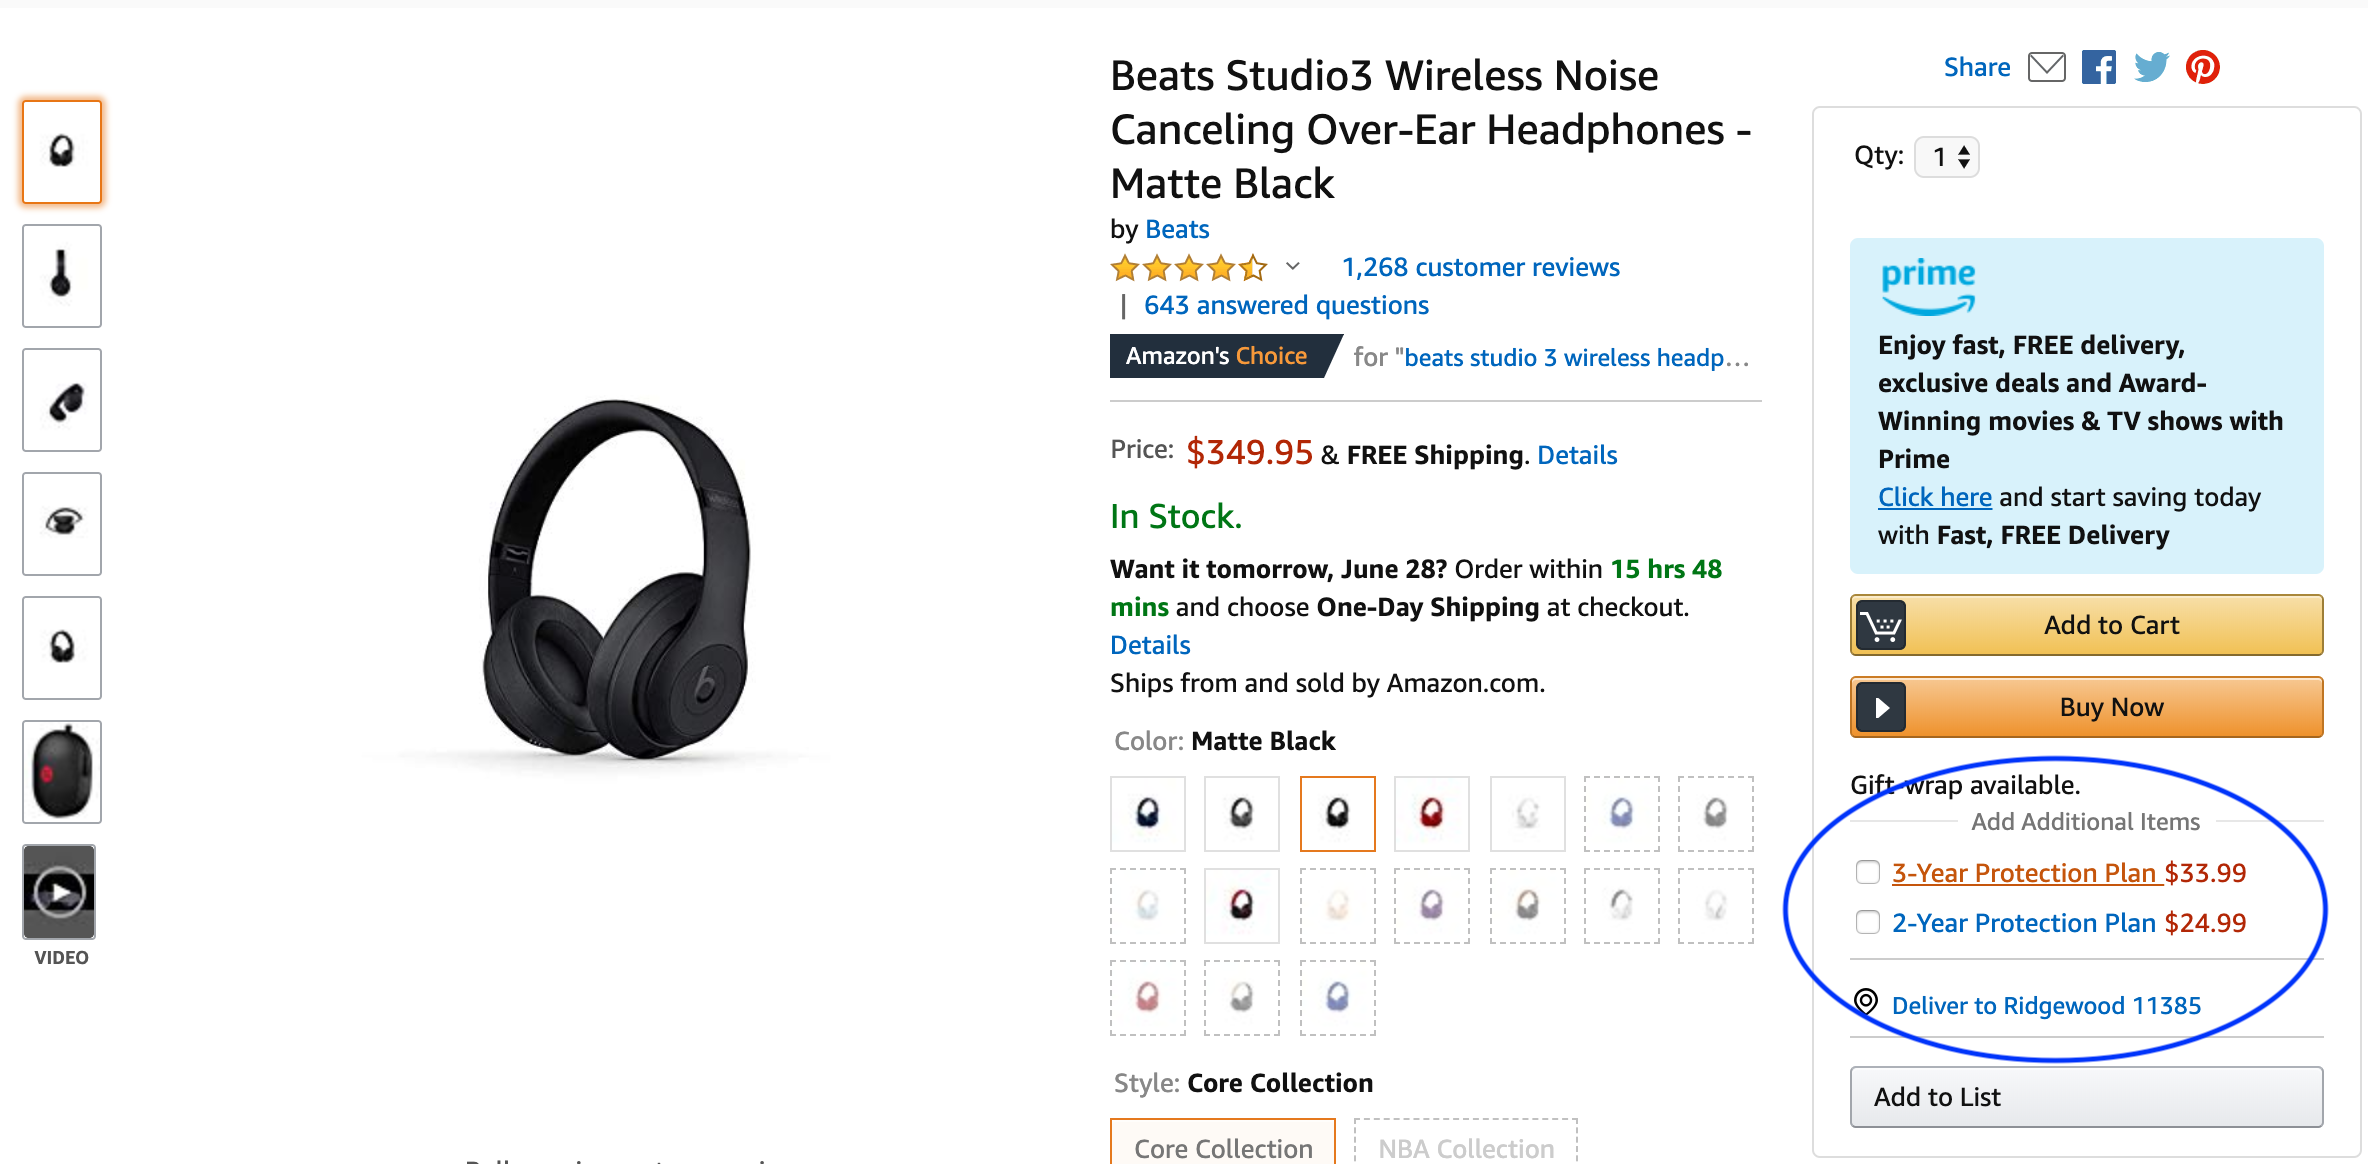Share on Twitter icon
2368x1164 pixels.
pyautogui.click(x=2151, y=67)
